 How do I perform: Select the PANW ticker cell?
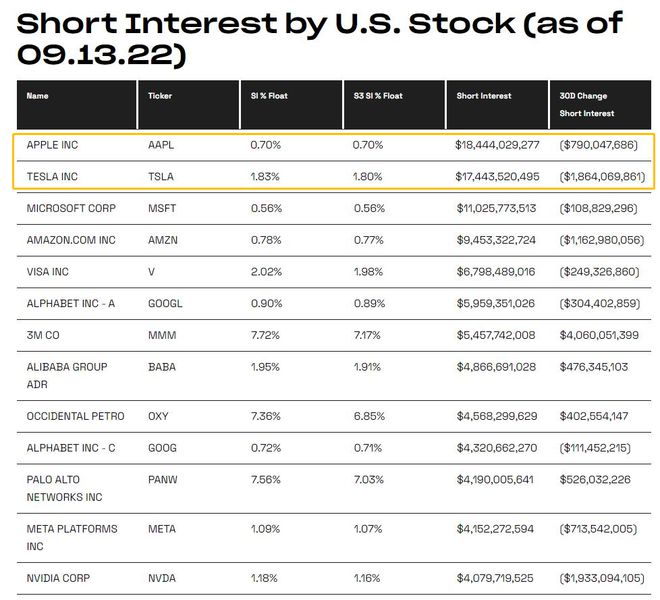coord(162,478)
